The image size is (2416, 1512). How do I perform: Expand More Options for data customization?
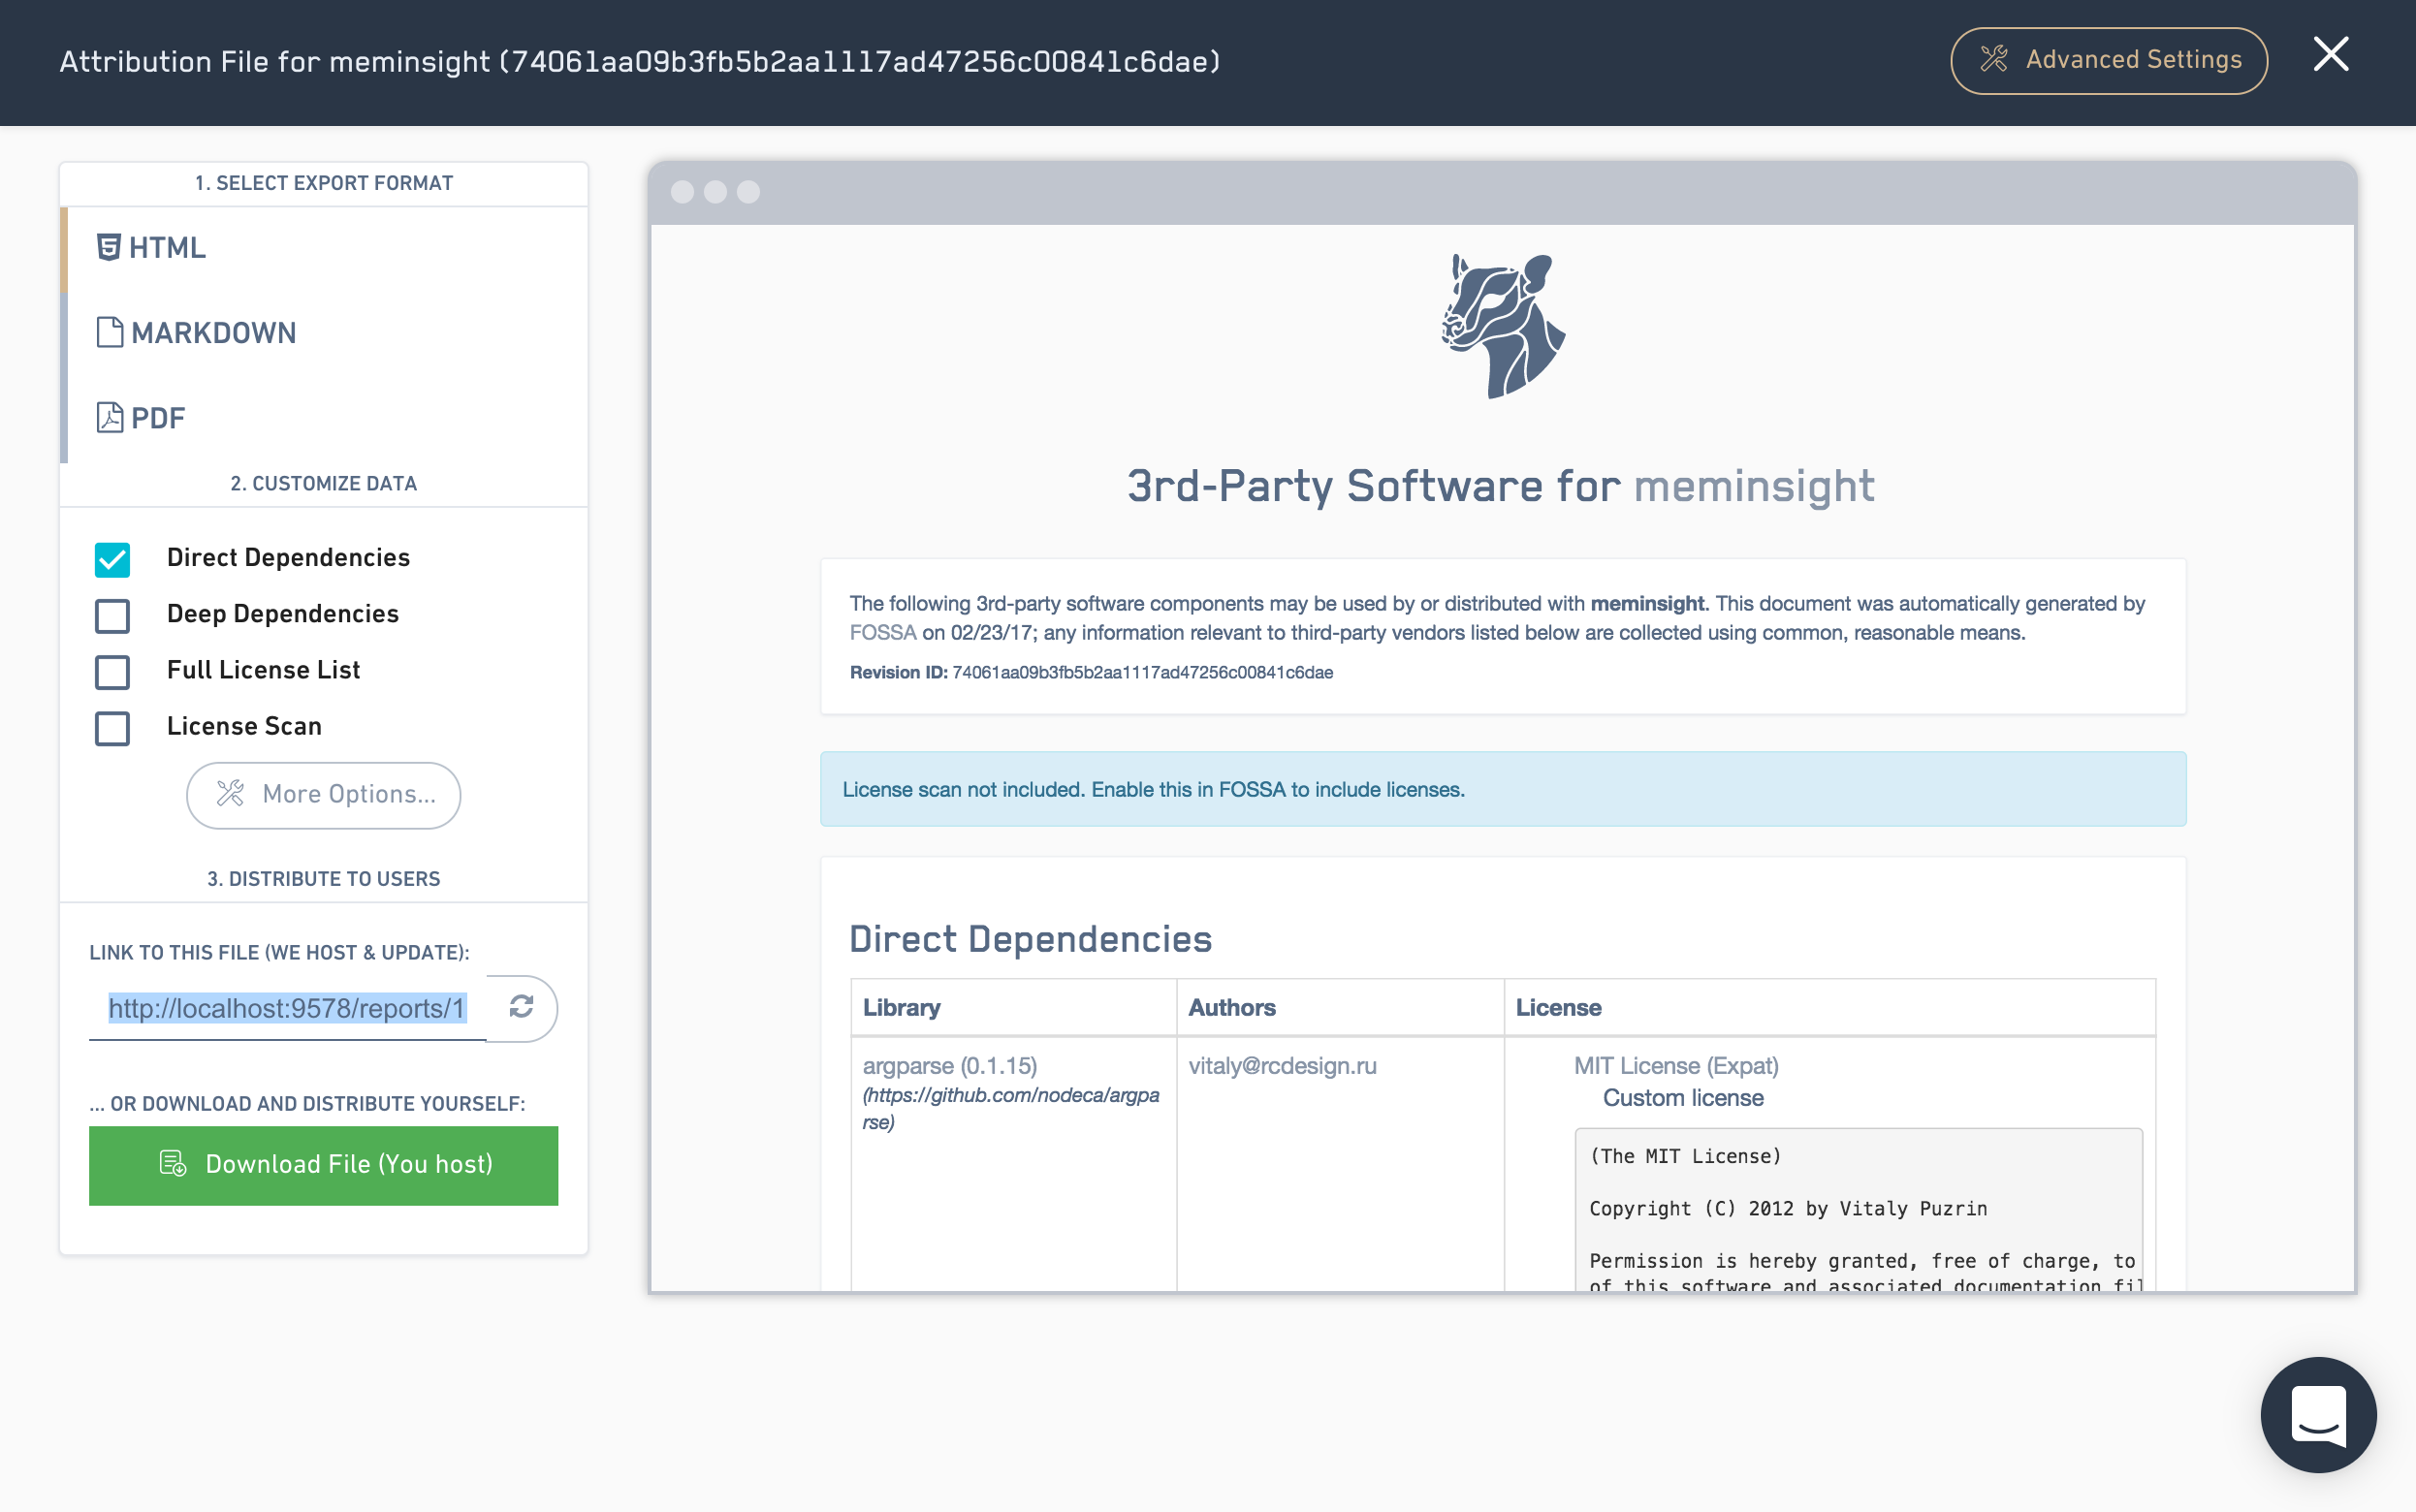click(x=323, y=795)
